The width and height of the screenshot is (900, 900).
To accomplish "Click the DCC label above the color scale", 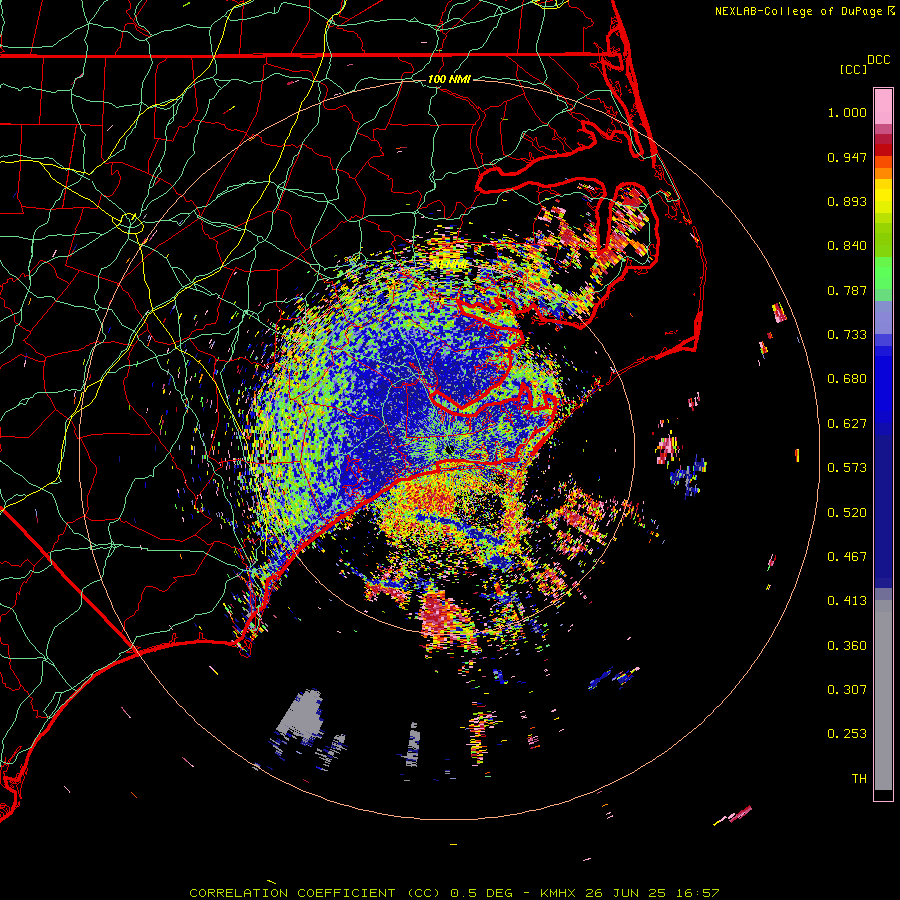I will coord(878,60).
